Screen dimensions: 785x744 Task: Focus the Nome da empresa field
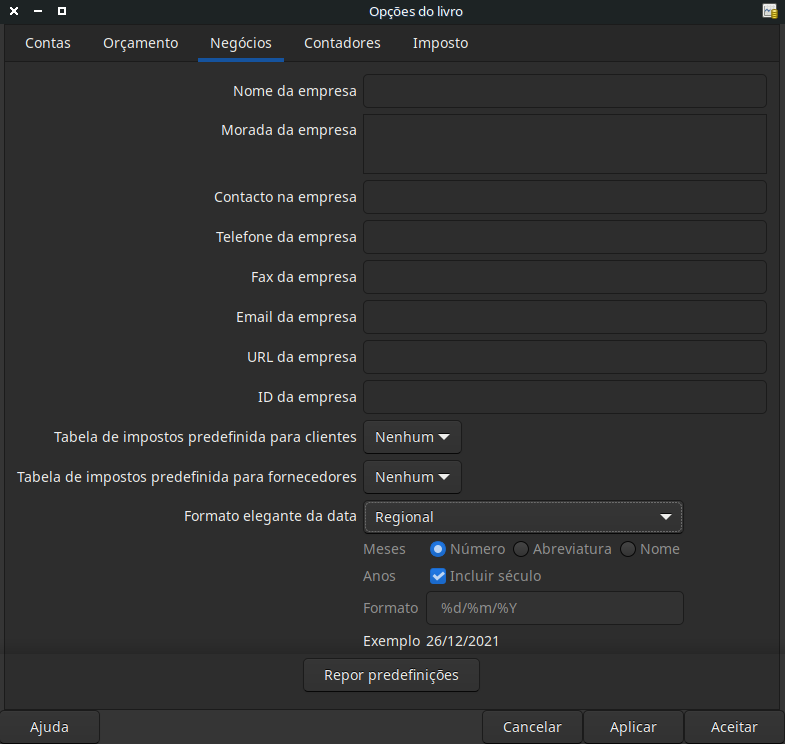pos(564,91)
